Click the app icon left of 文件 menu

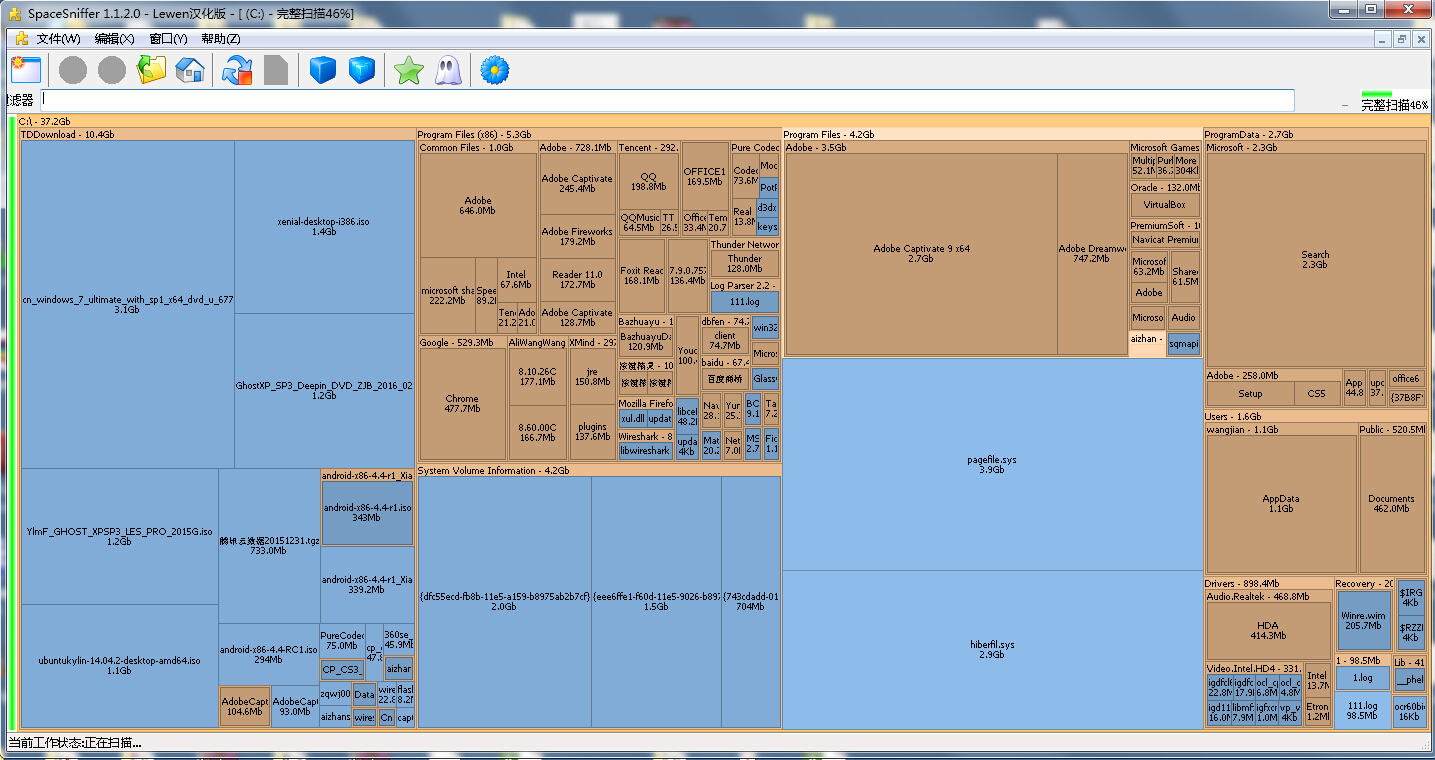tap(21, 39)
